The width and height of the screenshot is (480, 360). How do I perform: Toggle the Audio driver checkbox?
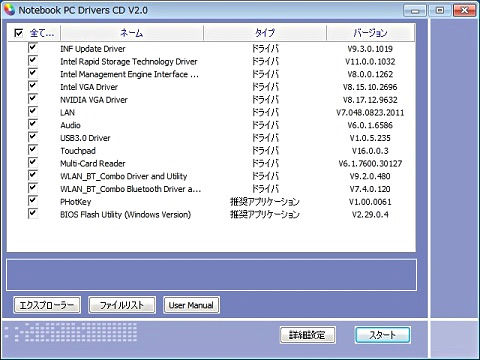click(33, 124)
